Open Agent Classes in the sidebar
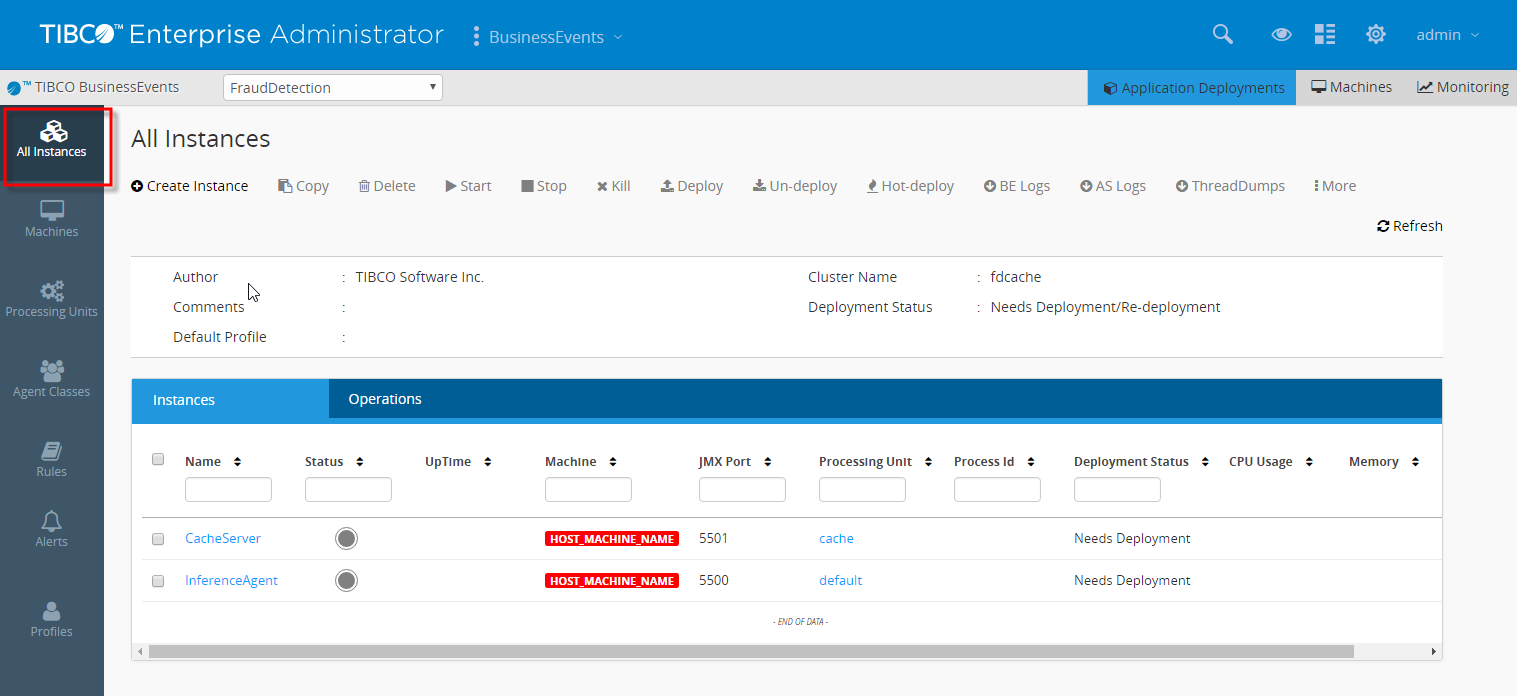Screen dimensions: 1517x696 pyautogui.click(x=52, y=379)
